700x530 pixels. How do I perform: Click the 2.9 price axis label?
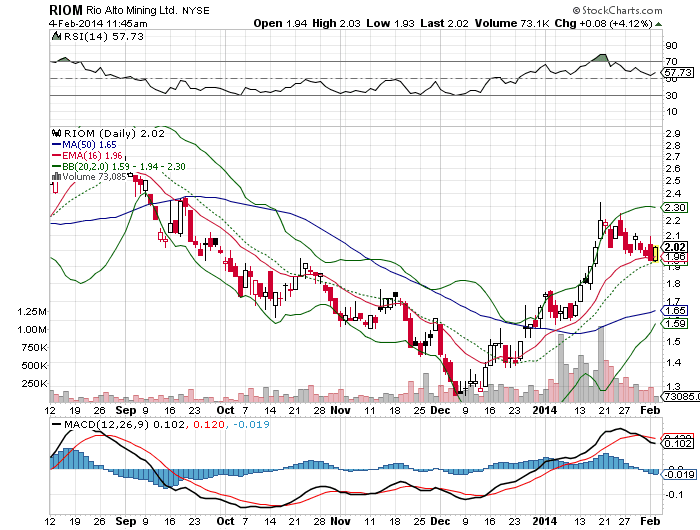[x=673, y=134]
